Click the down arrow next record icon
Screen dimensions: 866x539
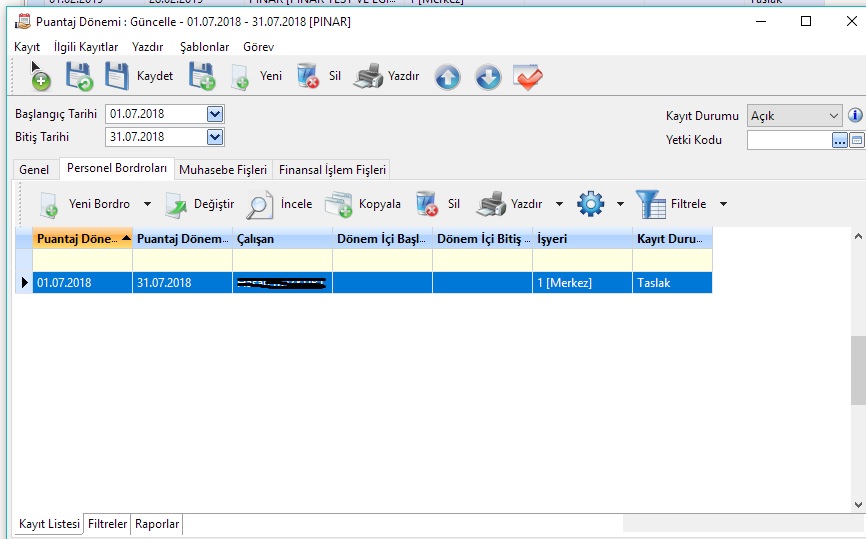(487, 77)
